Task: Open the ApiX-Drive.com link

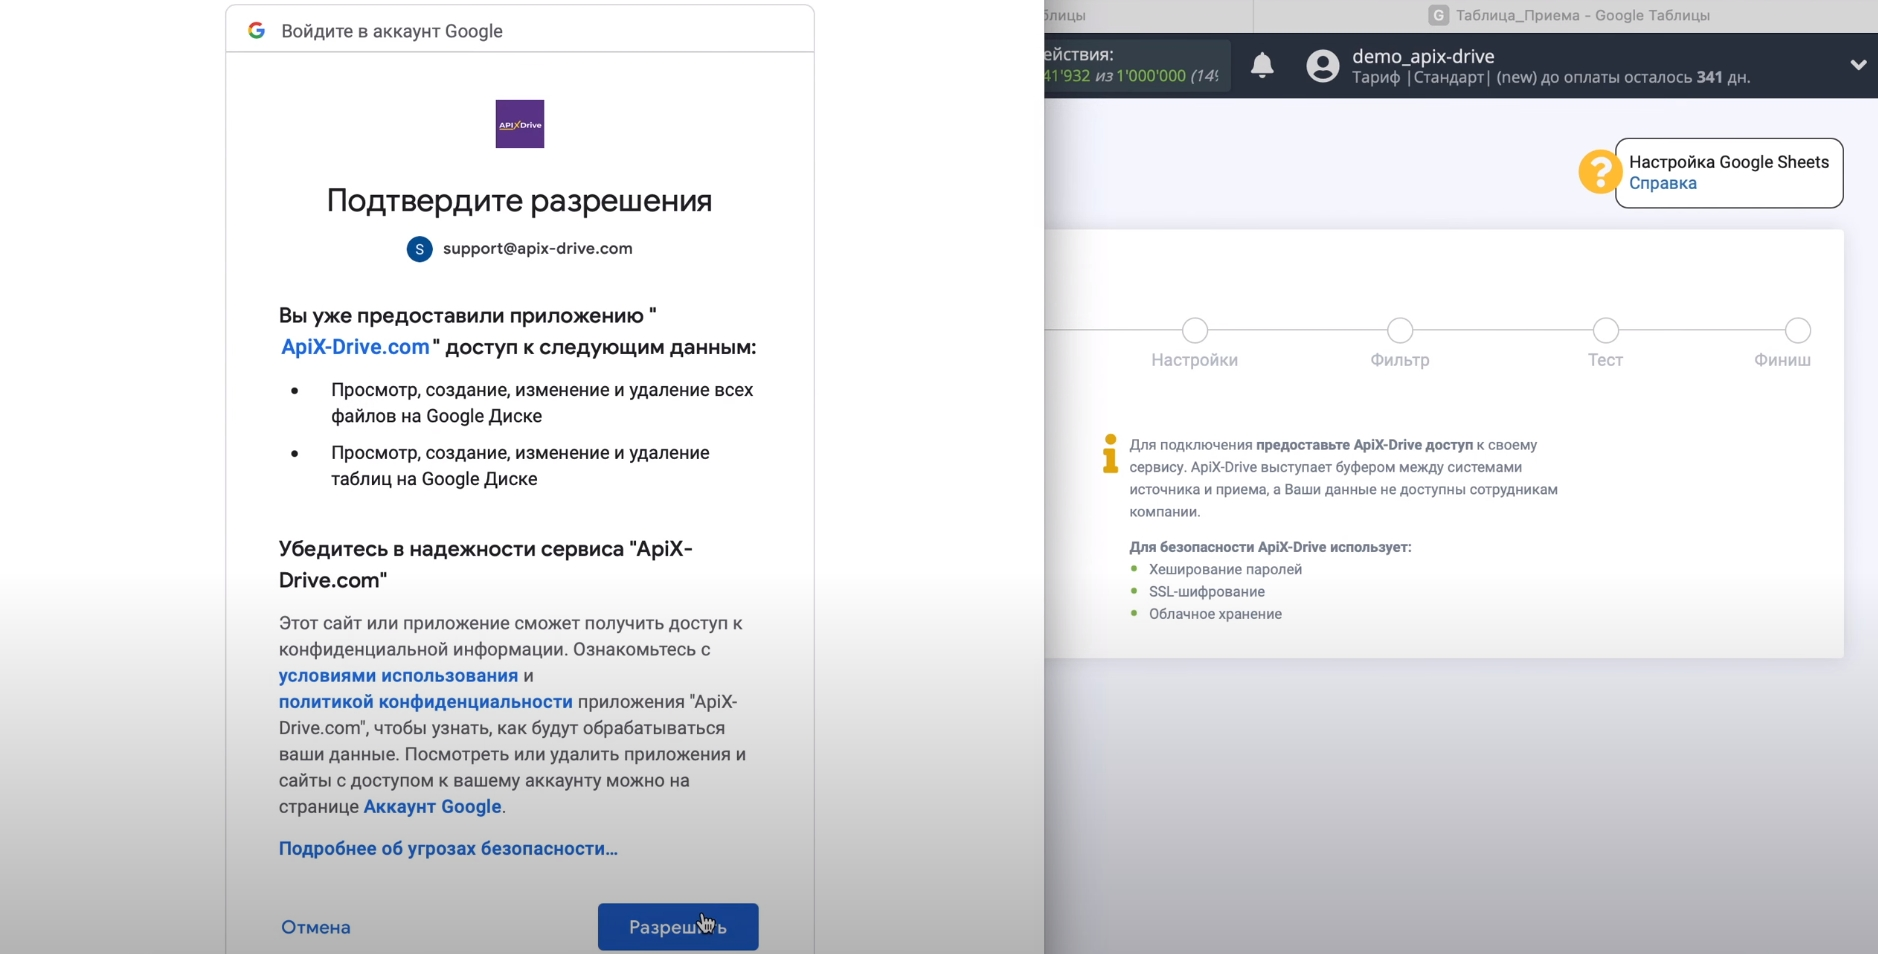Action: [355, 347]
